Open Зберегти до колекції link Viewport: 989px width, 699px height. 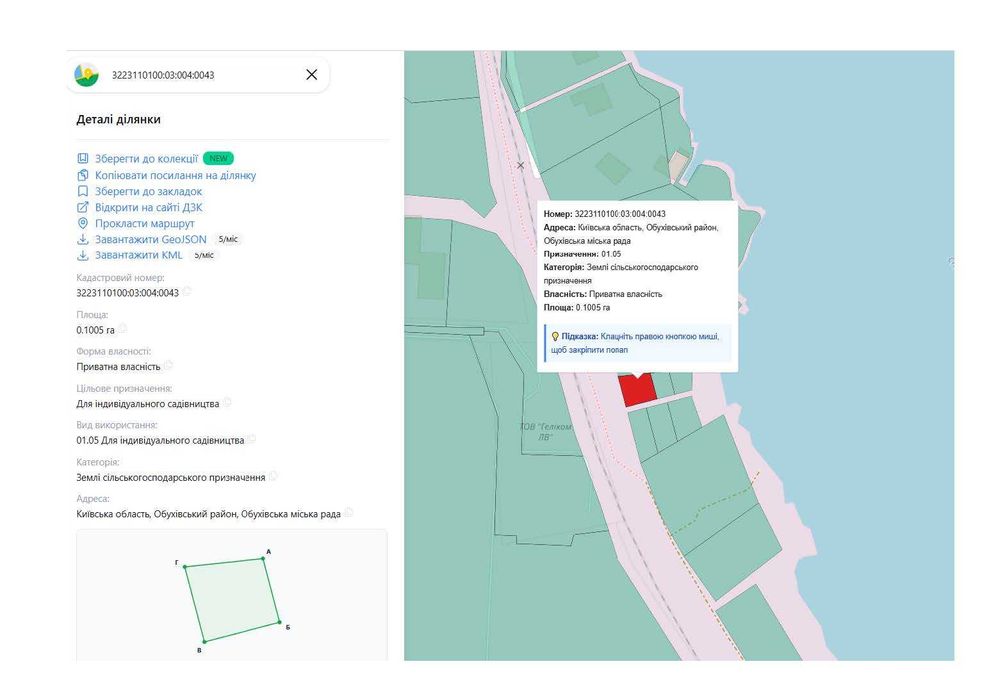tap(146, 158)
